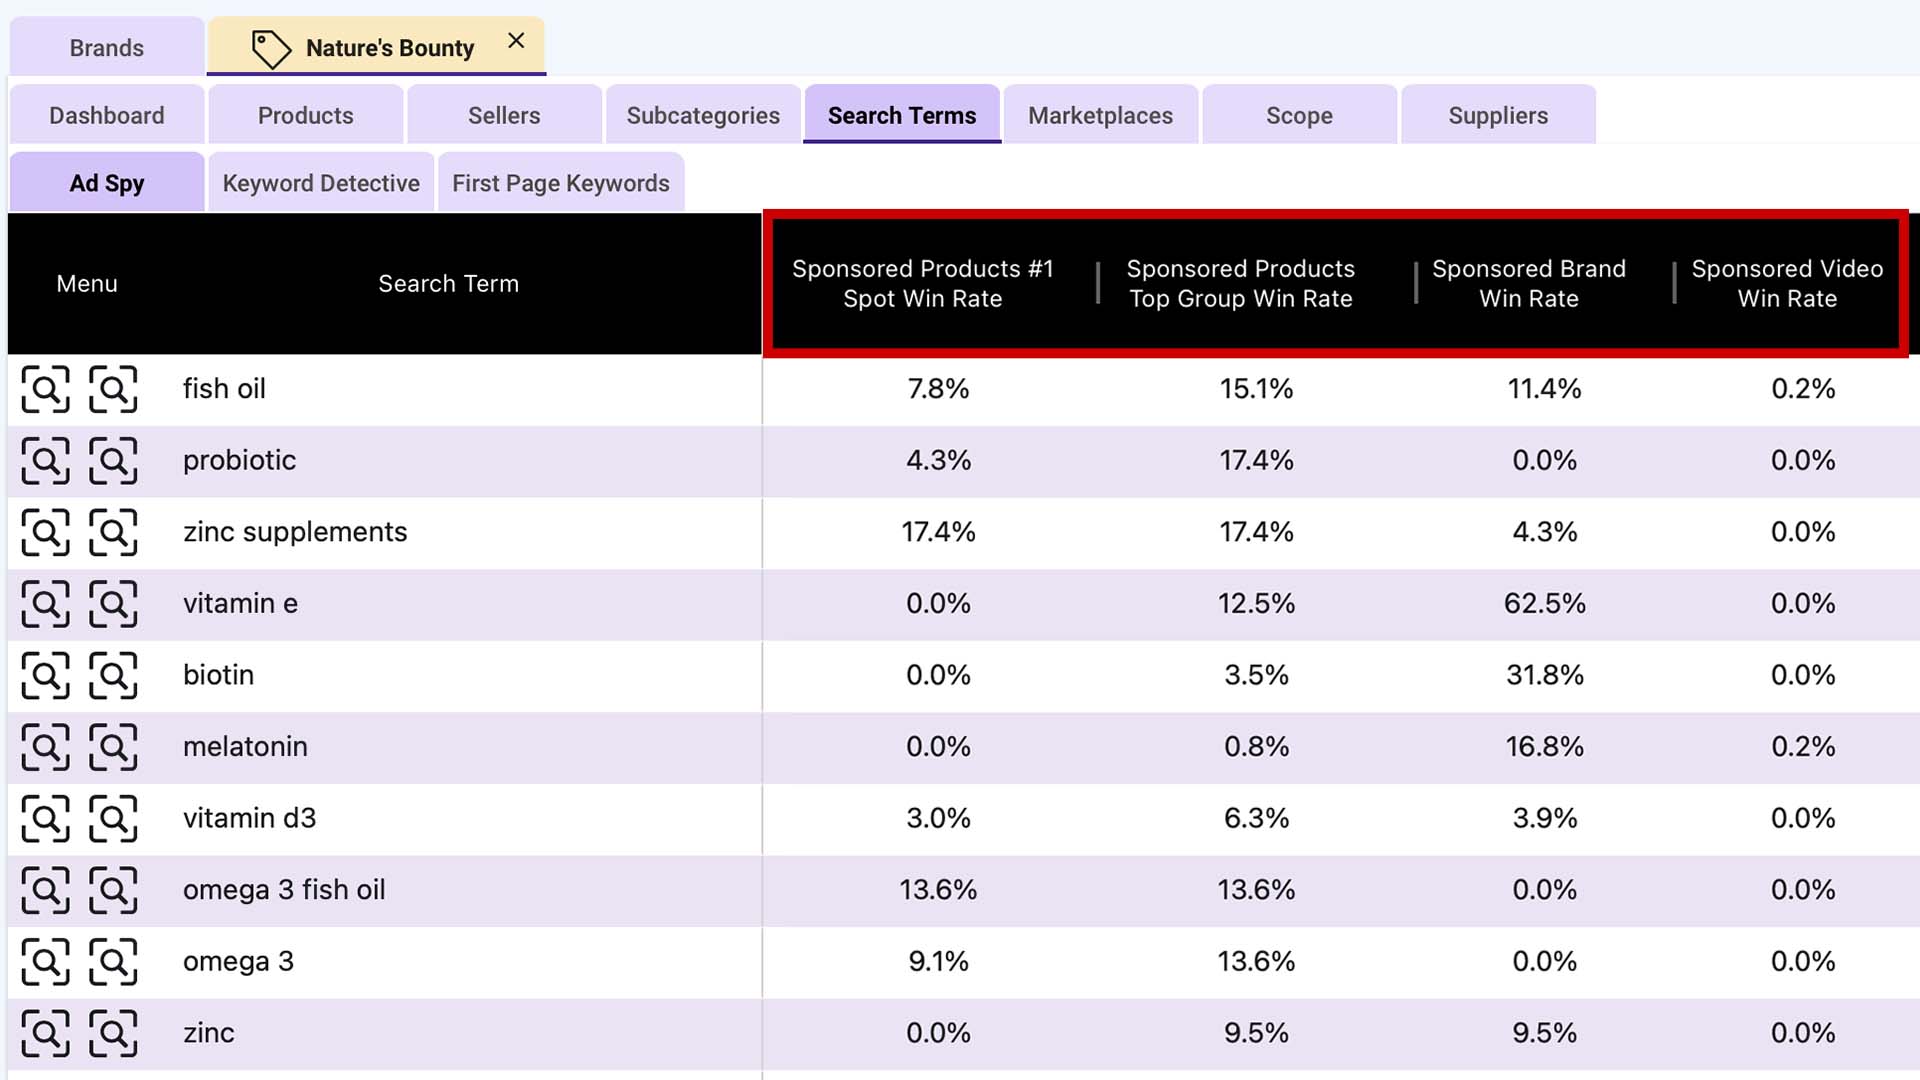
Task: Open the Suppliers tab
Action: click(1497, 115)
